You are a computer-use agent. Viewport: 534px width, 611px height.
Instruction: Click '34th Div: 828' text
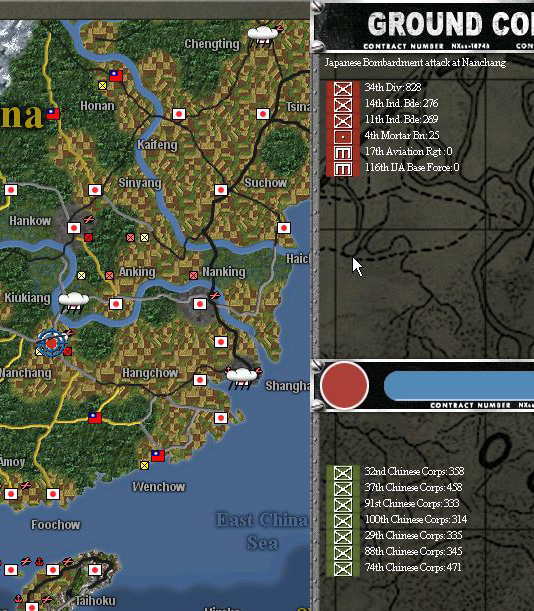click(x=393, y=87)
